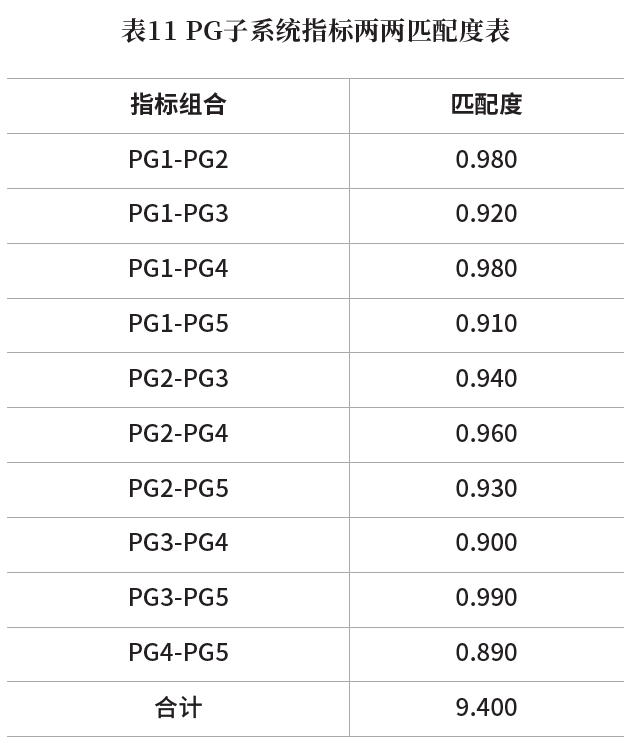
Task: Select the PG3-PG4 cell
Action: 178,543
